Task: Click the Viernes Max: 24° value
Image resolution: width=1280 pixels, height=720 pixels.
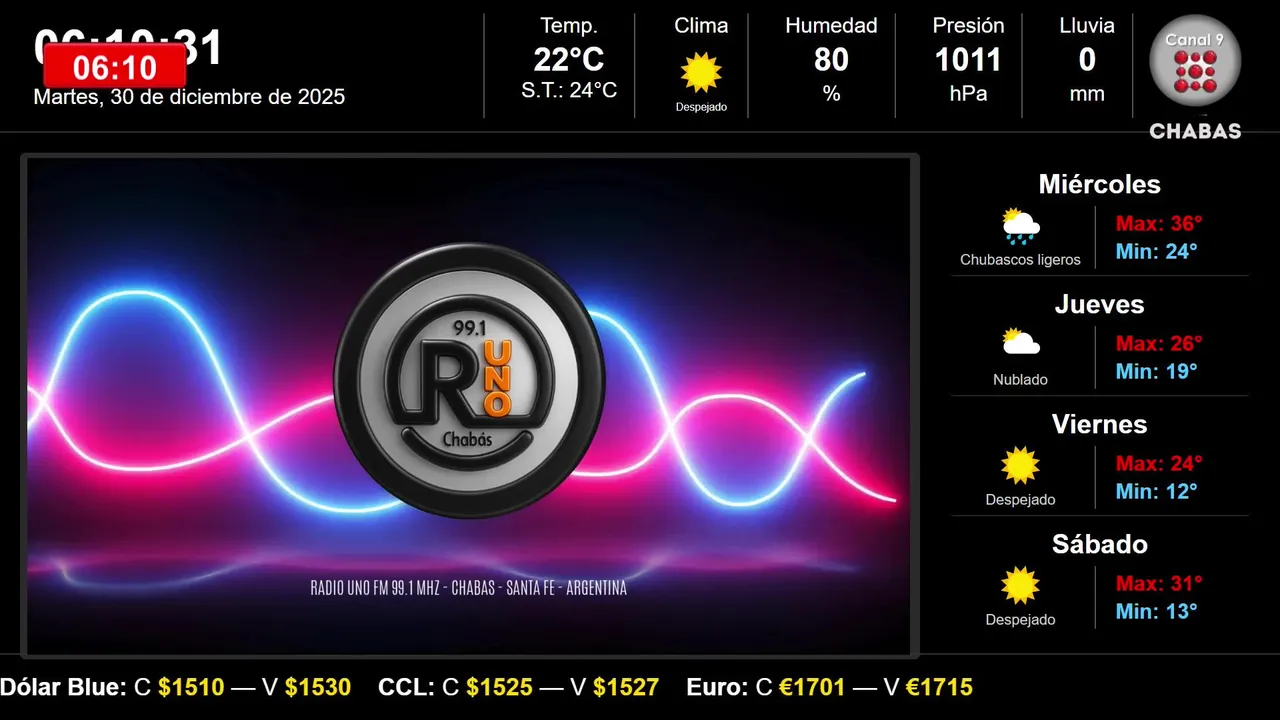Action: pyautogui.click(x=1159, y=464)
